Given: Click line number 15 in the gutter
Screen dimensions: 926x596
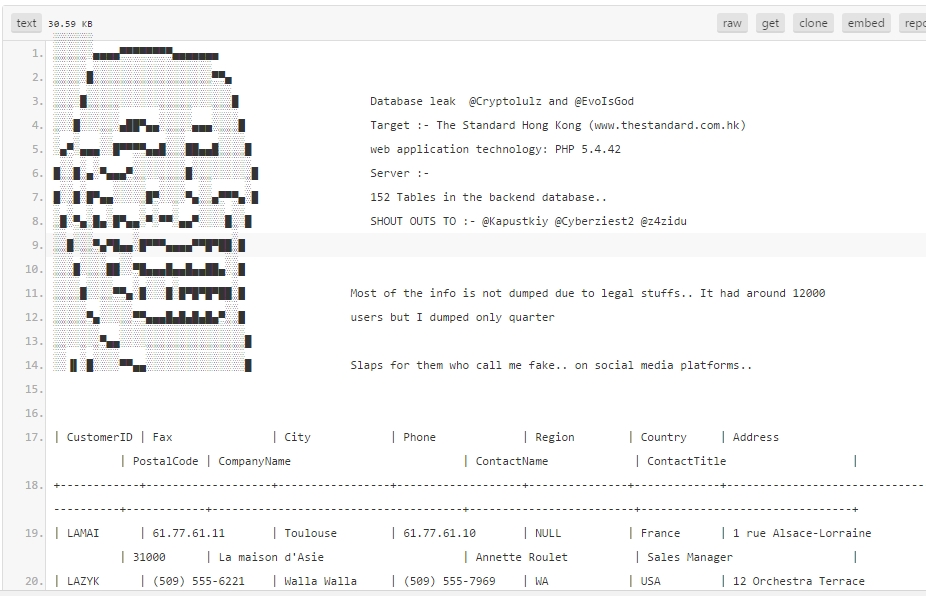Looking at the screenshot, I should click(34, 389).
